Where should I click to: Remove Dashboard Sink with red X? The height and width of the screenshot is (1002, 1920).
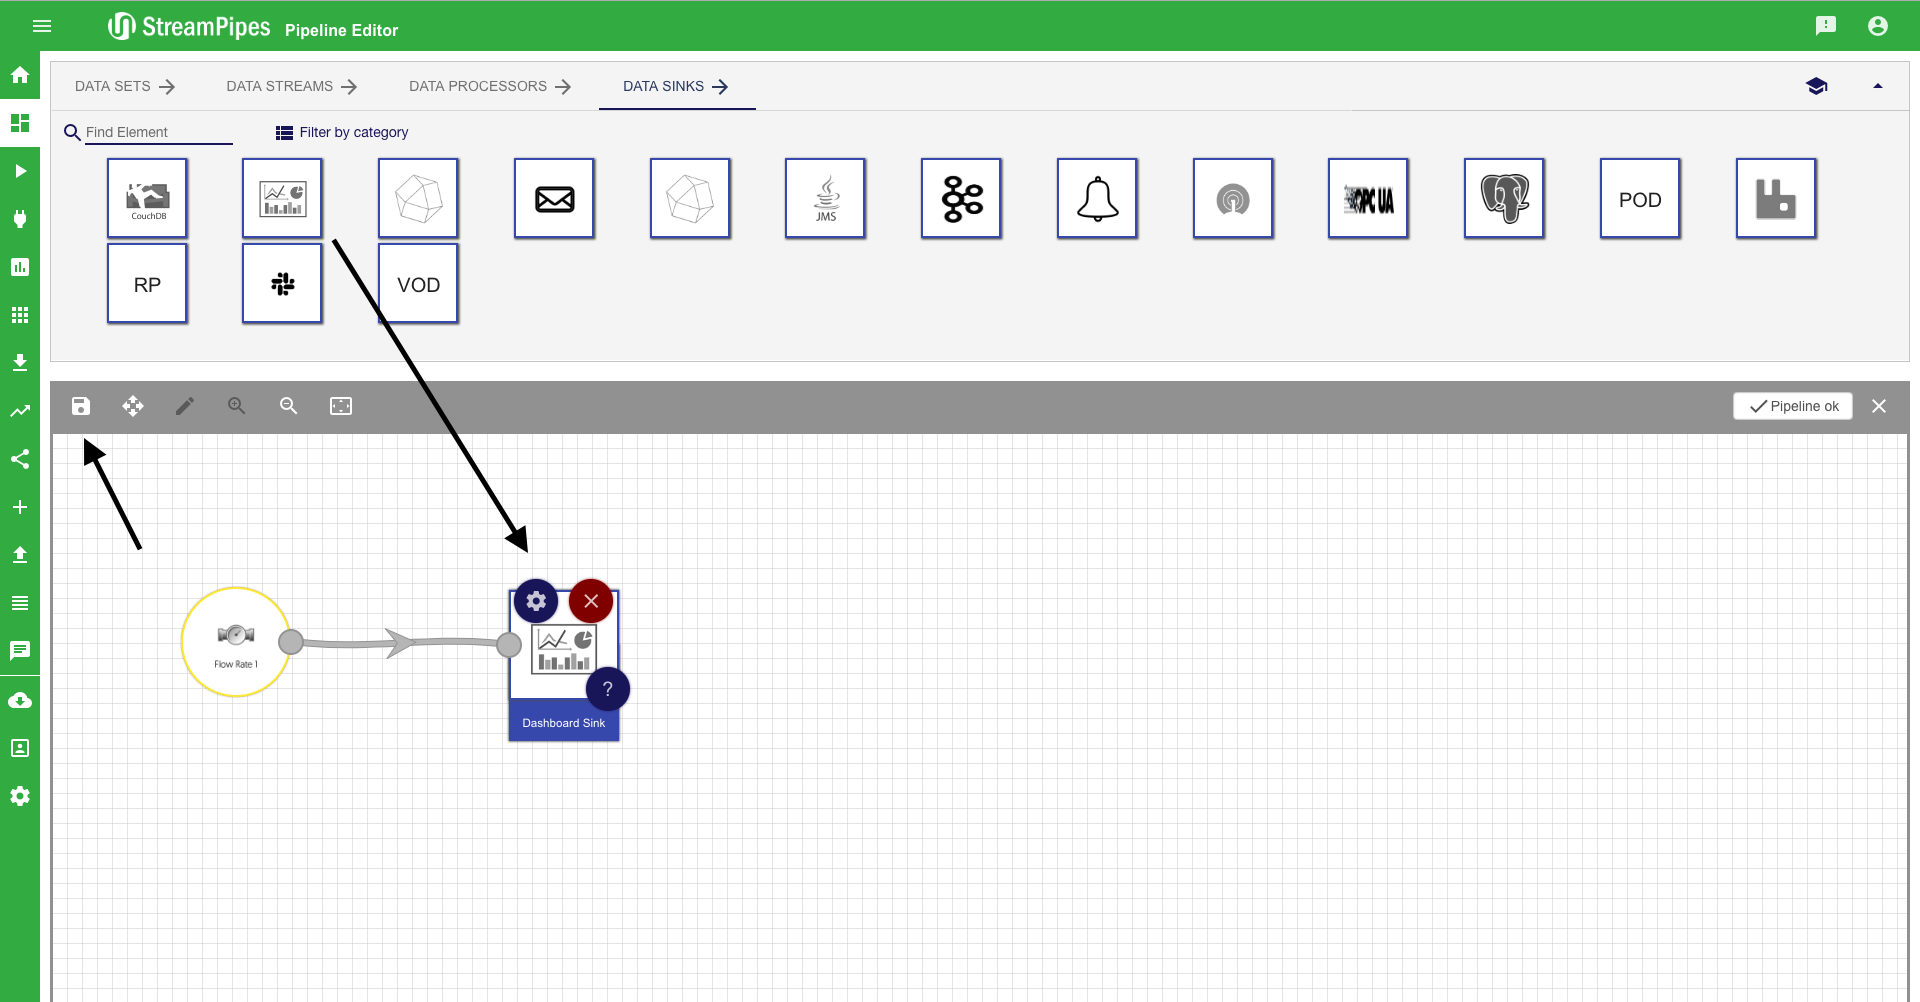click(591, 601)
